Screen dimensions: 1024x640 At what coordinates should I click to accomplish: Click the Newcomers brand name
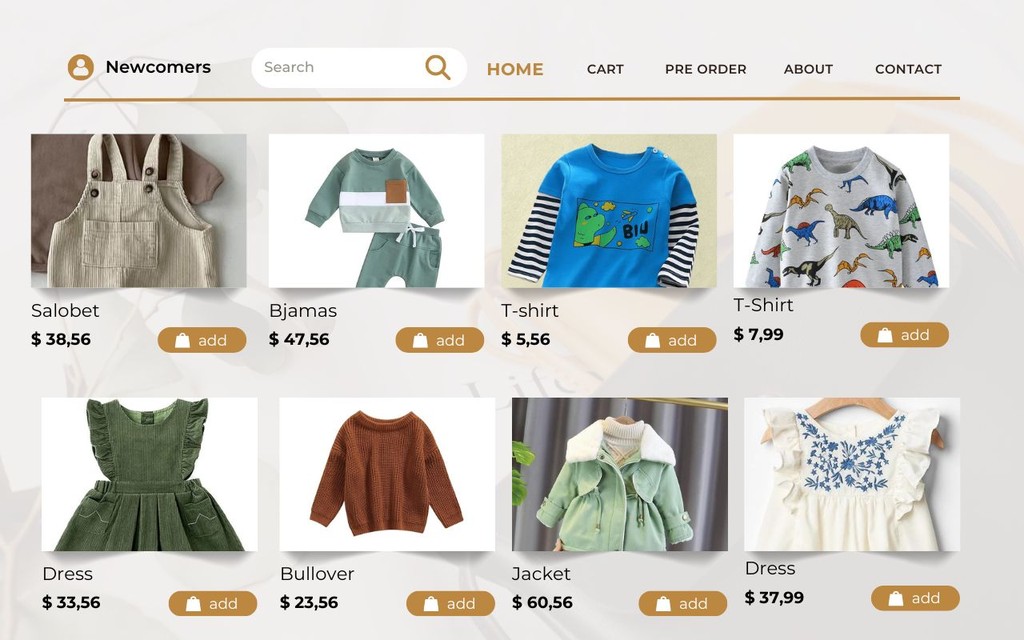click(x=158, y=67)
